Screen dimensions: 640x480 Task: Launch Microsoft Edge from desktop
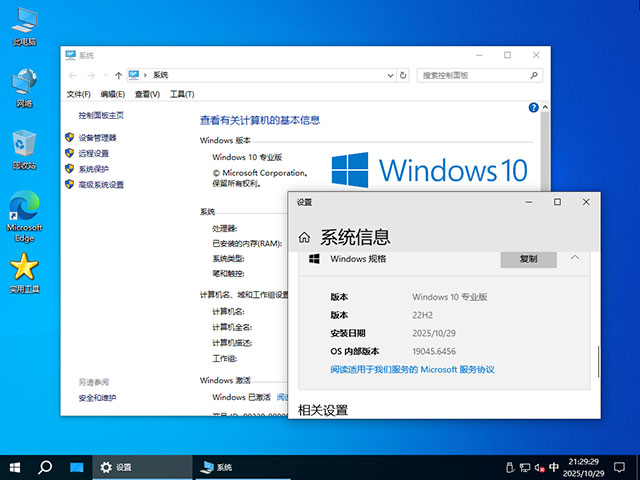[24, 216]
